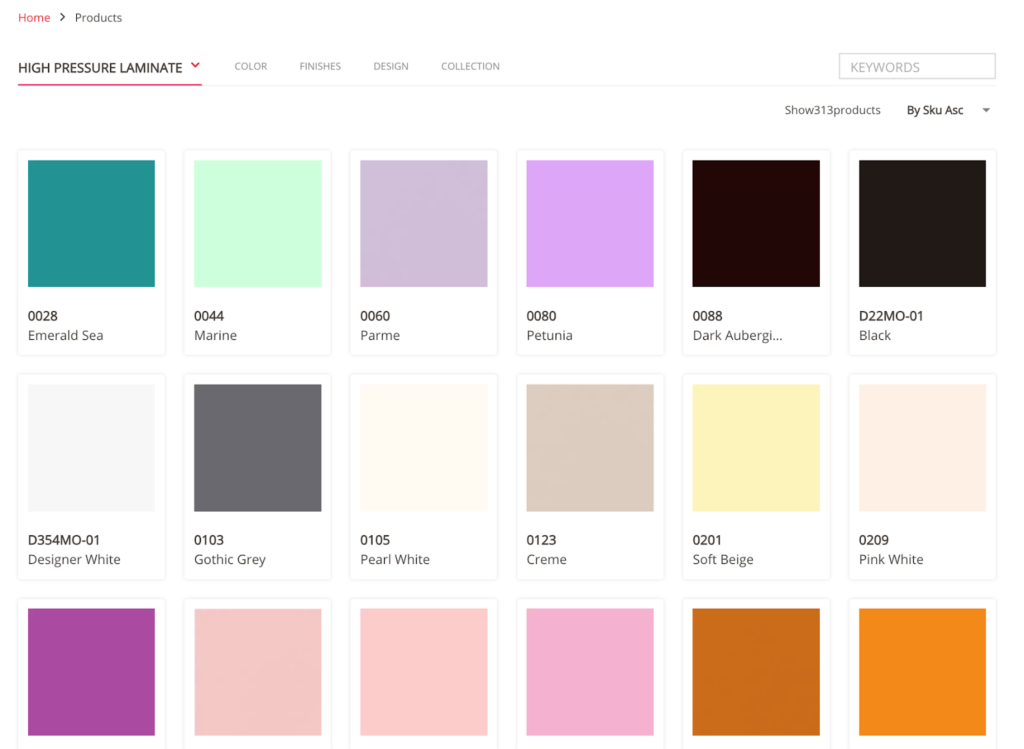This screenshot has height=749, width=1024.
Task: Choose the Soft Beige yellow swatch
Action: [x=756, y=447]
